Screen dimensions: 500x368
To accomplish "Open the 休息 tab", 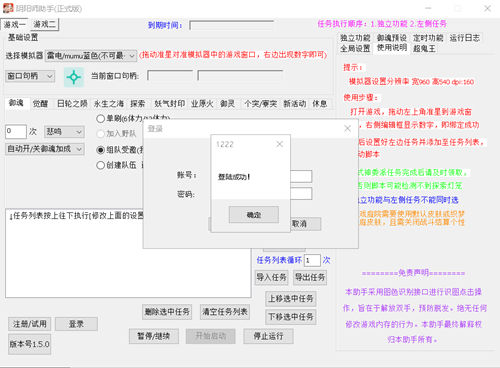I will [x=320, y=104].
